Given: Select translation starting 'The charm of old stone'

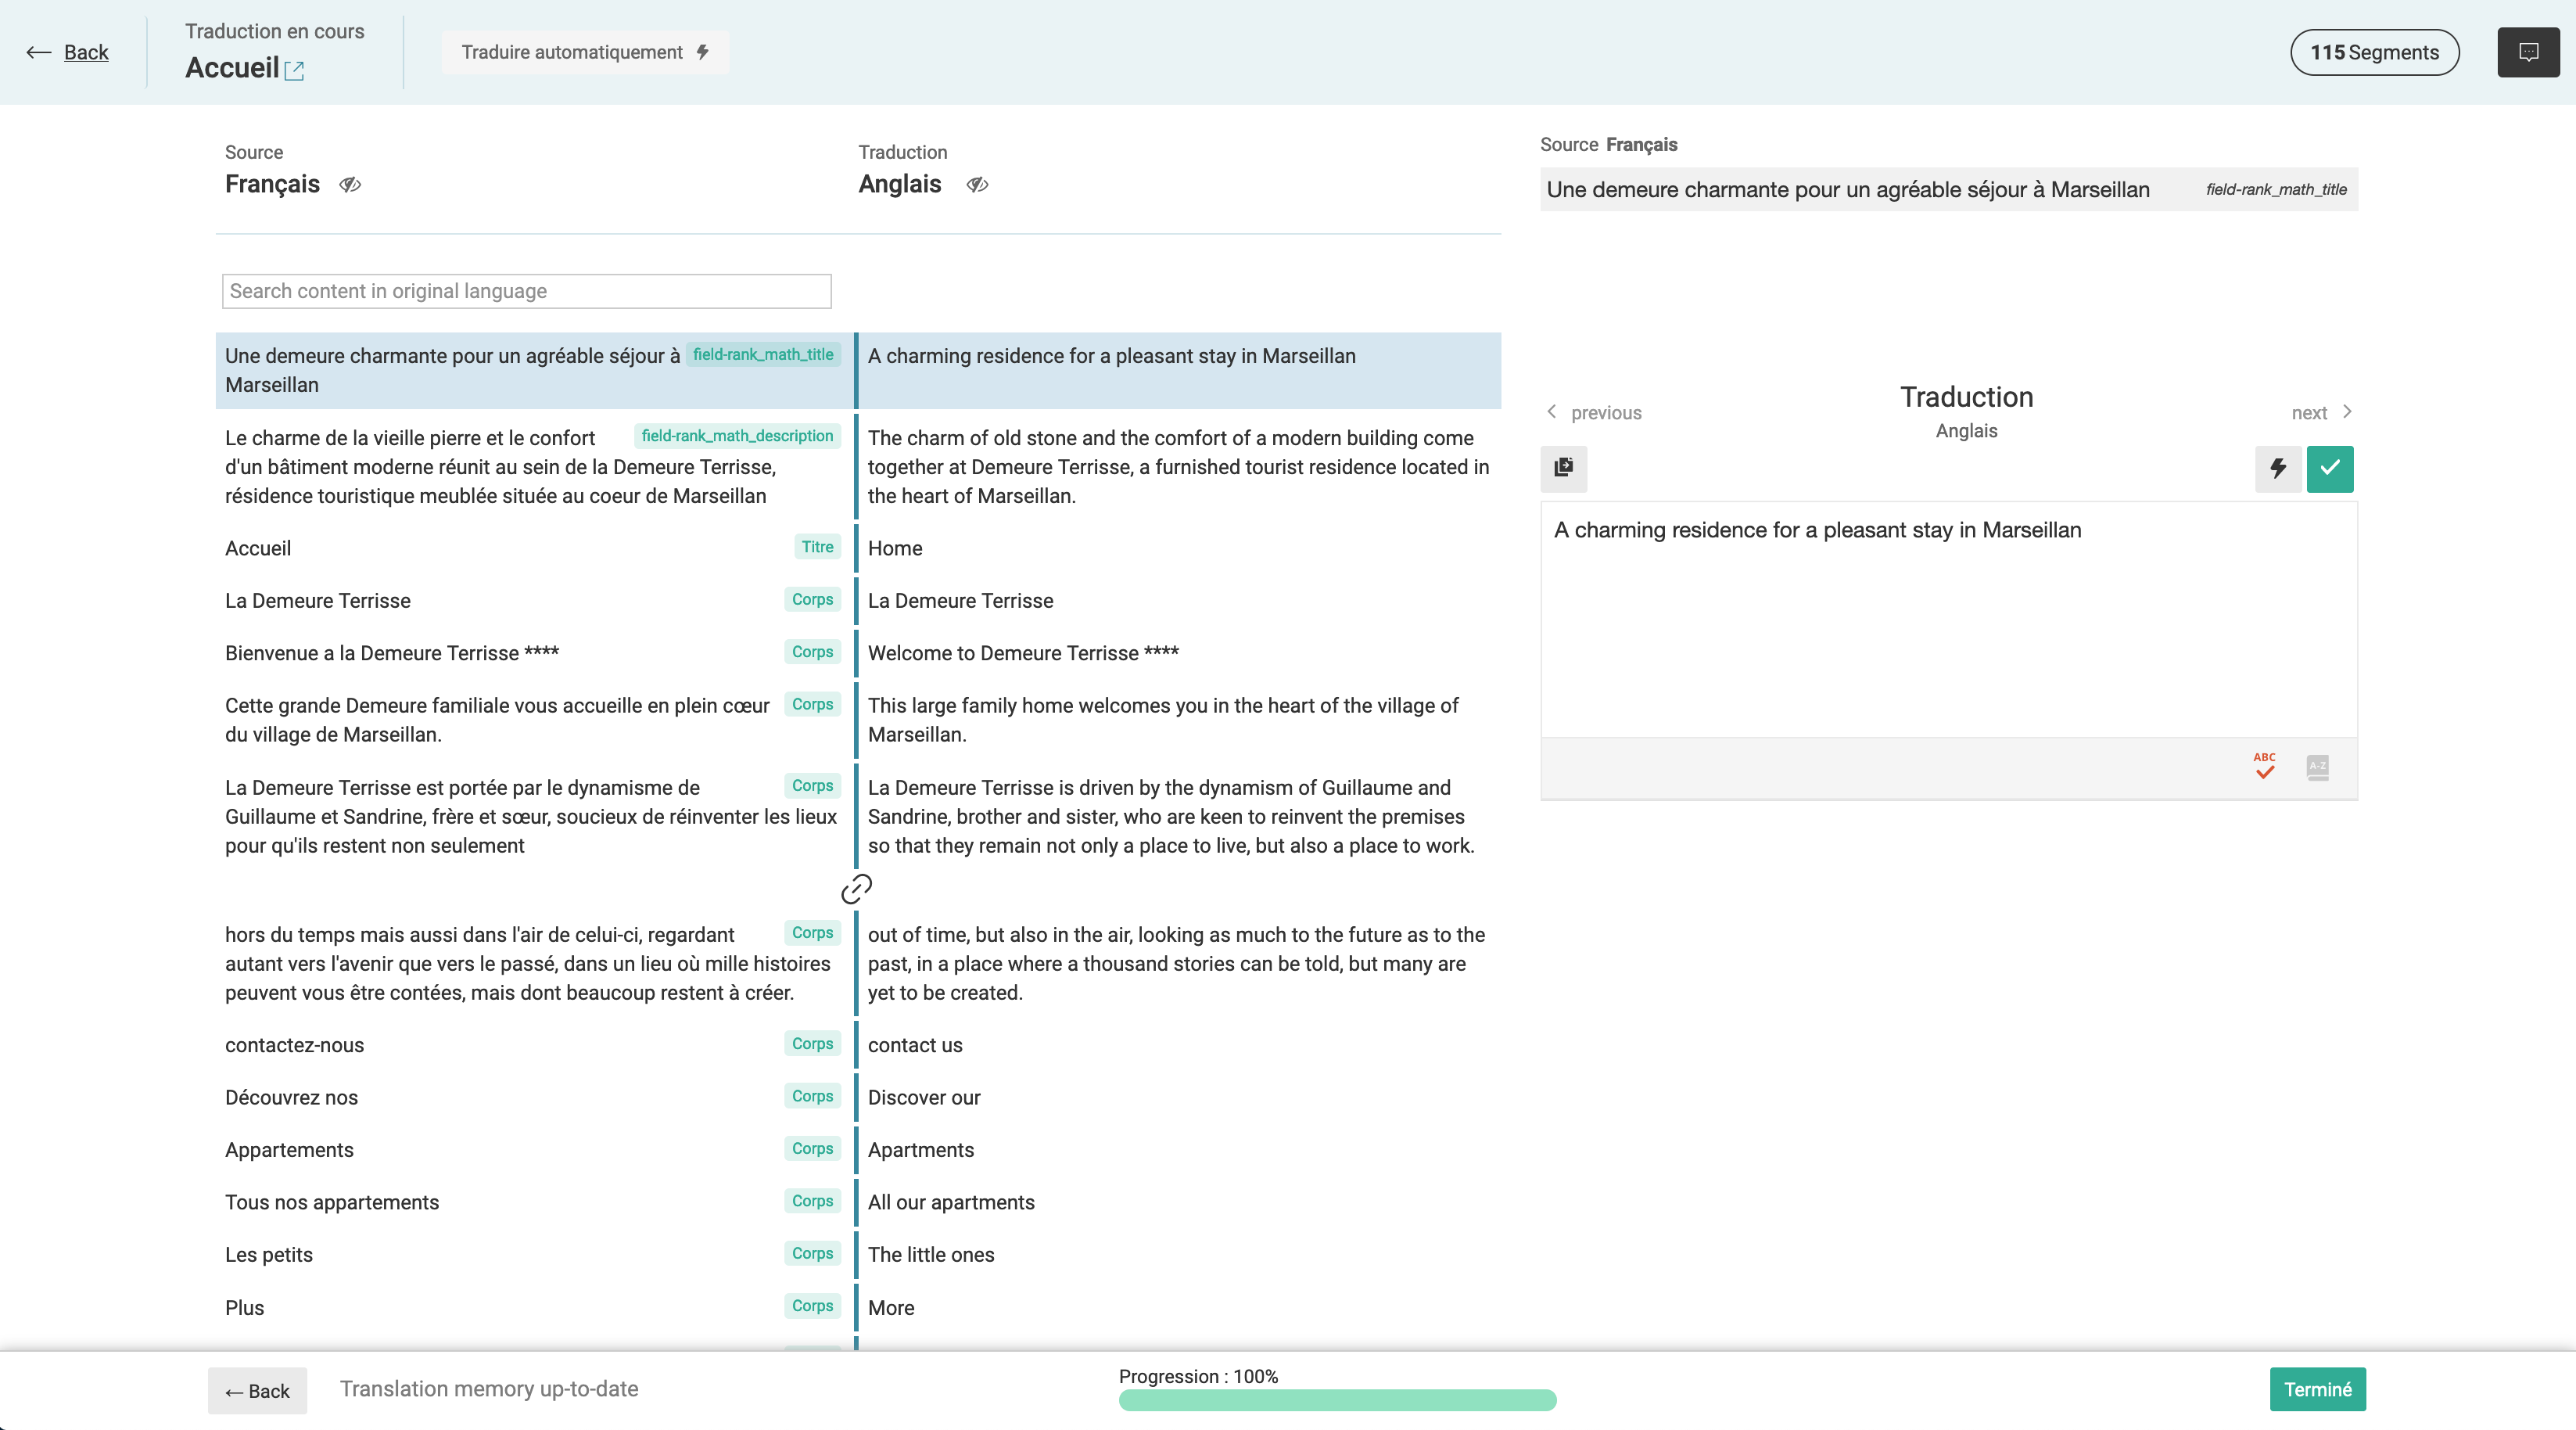Looking at the screenshot, I should click(1180, 467).
